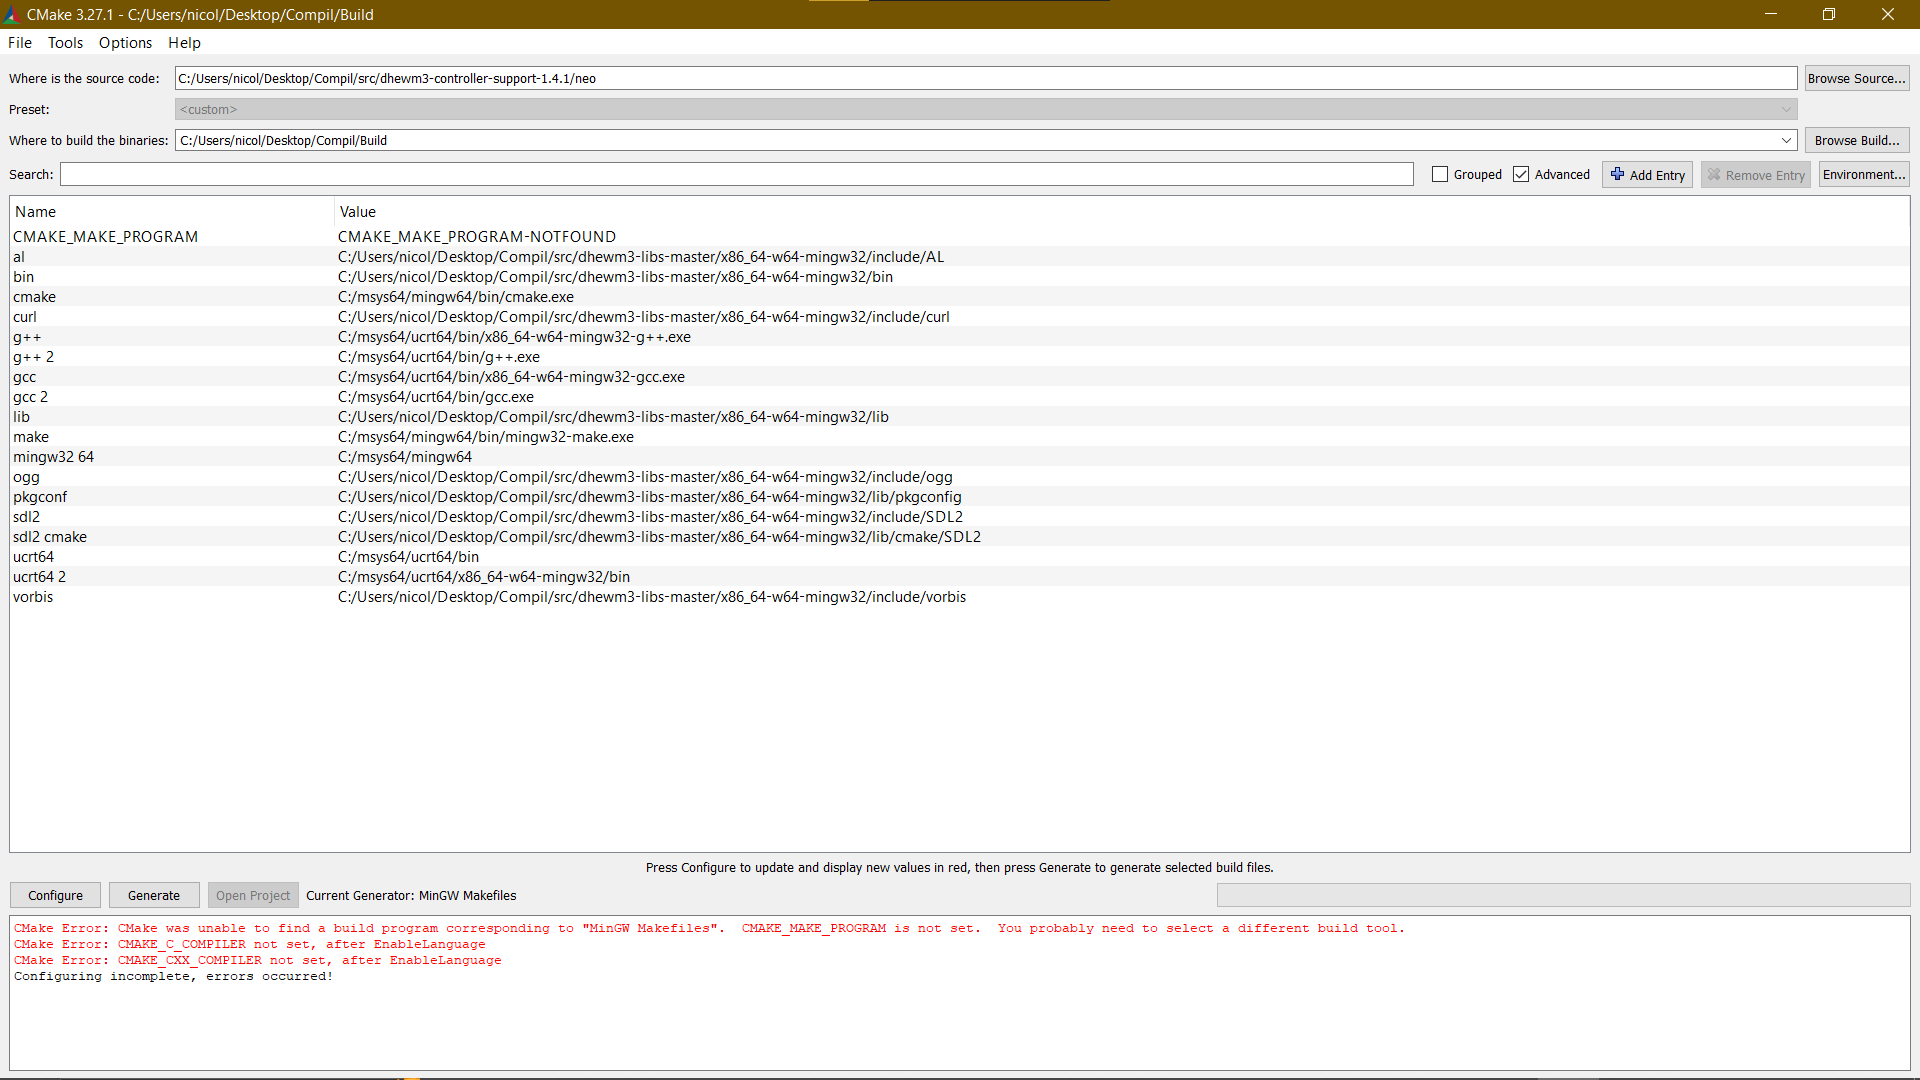The image size is (1920, 1080).
Task: Open the Tools menu
Action: (x=65, y=43)
